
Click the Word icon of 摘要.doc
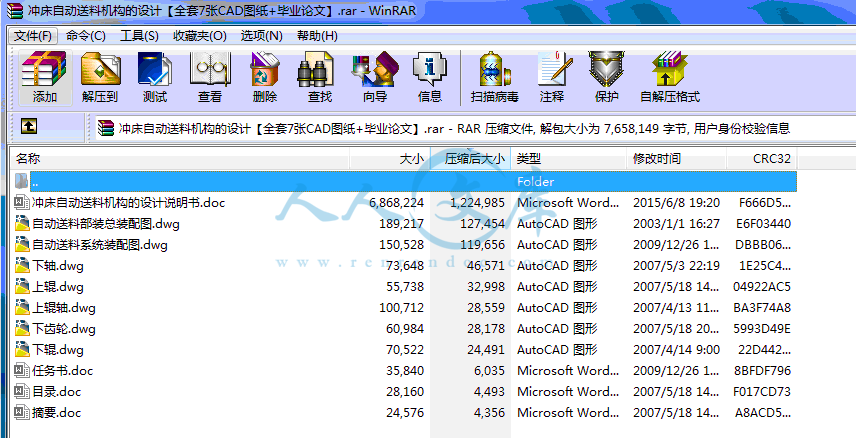coord(22,413)
